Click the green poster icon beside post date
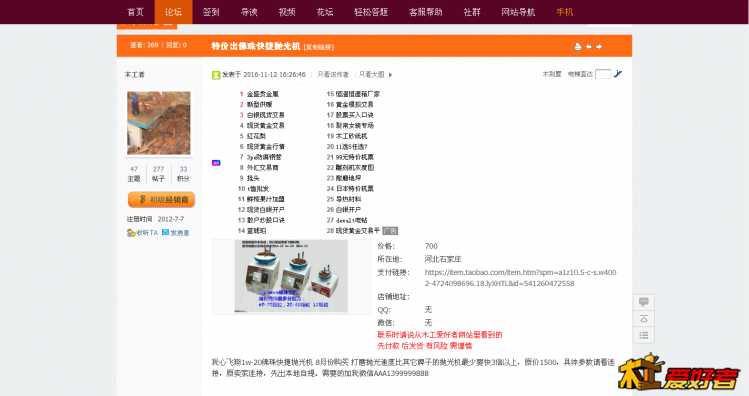The width and height of the screenshot is (749, 396). 216,75
